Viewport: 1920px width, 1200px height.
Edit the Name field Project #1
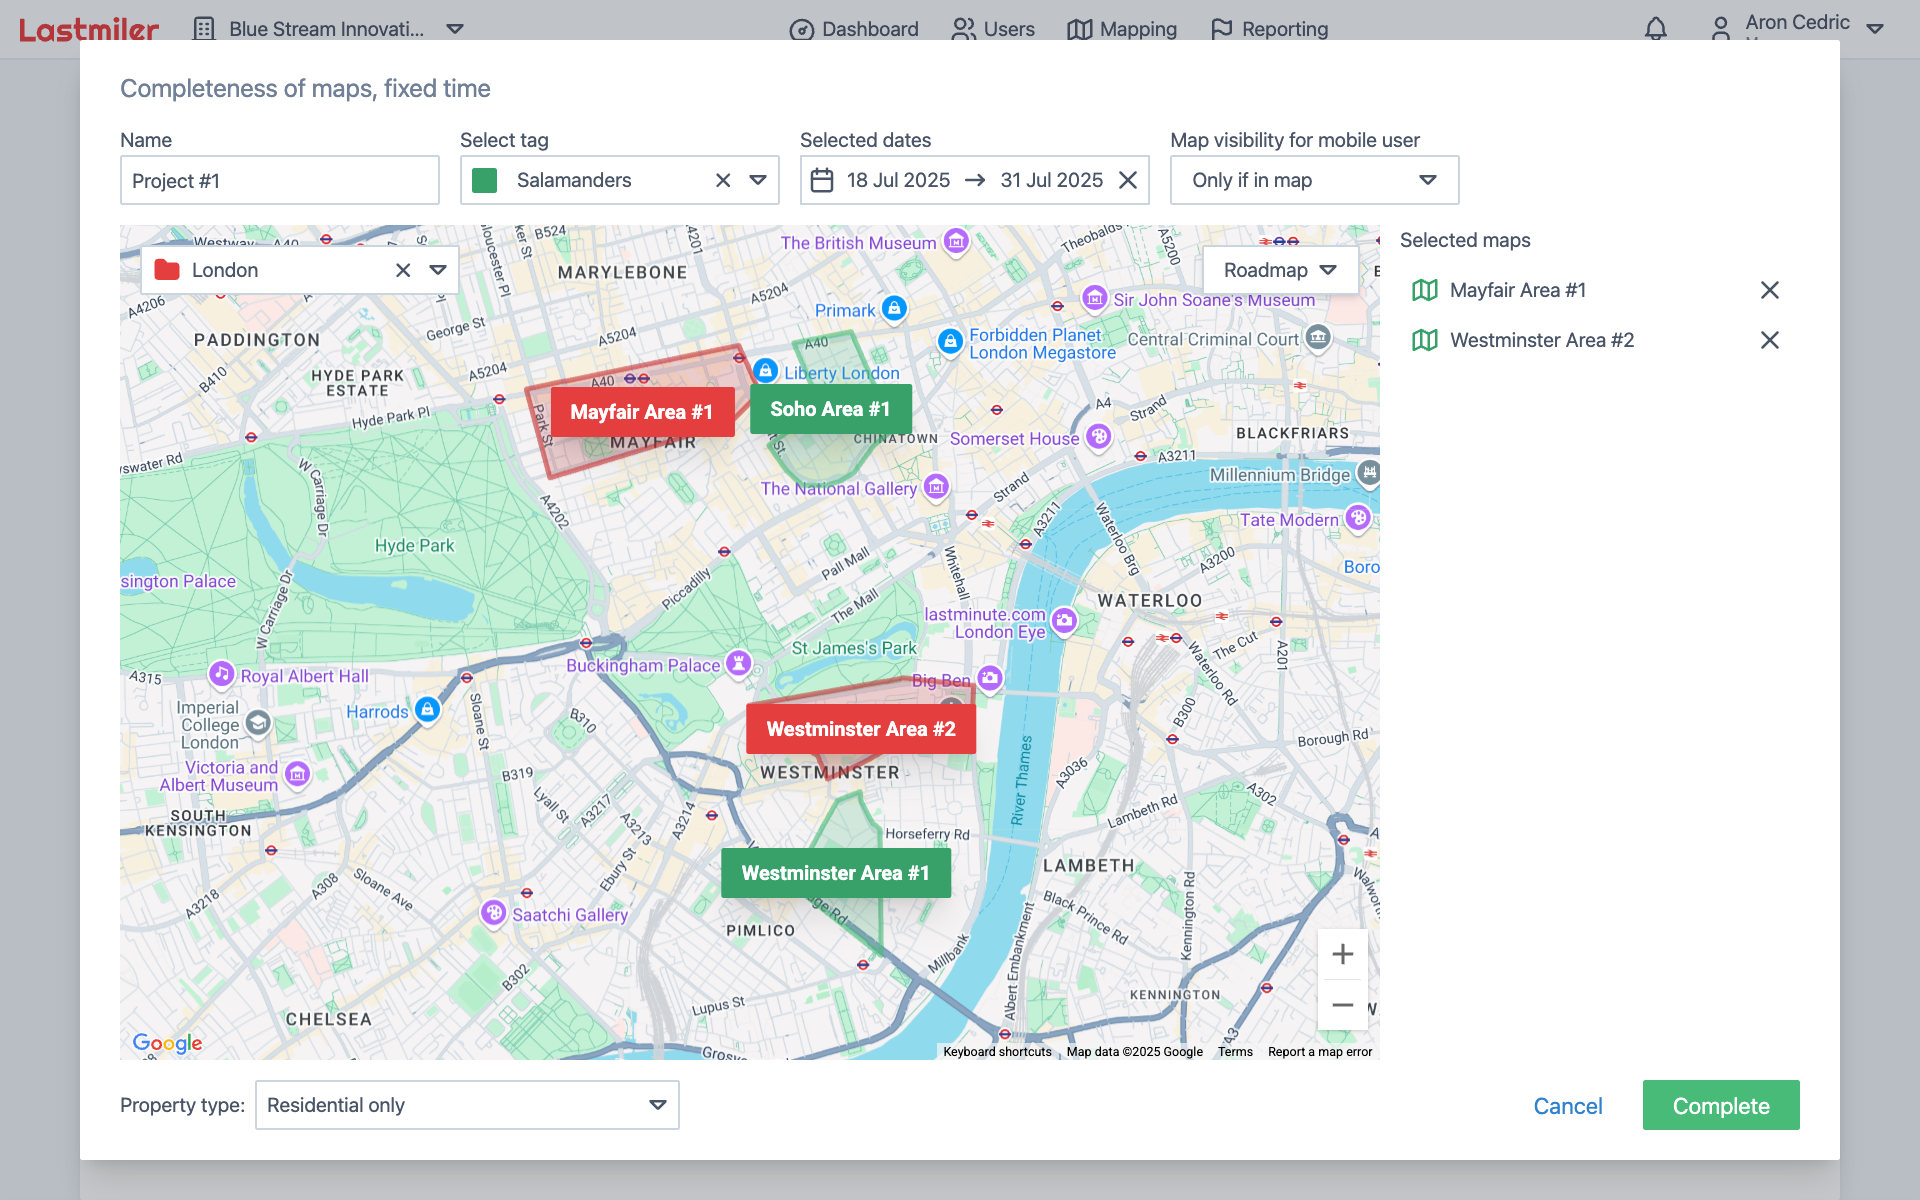pyautogui.click(x=280, y=180)
